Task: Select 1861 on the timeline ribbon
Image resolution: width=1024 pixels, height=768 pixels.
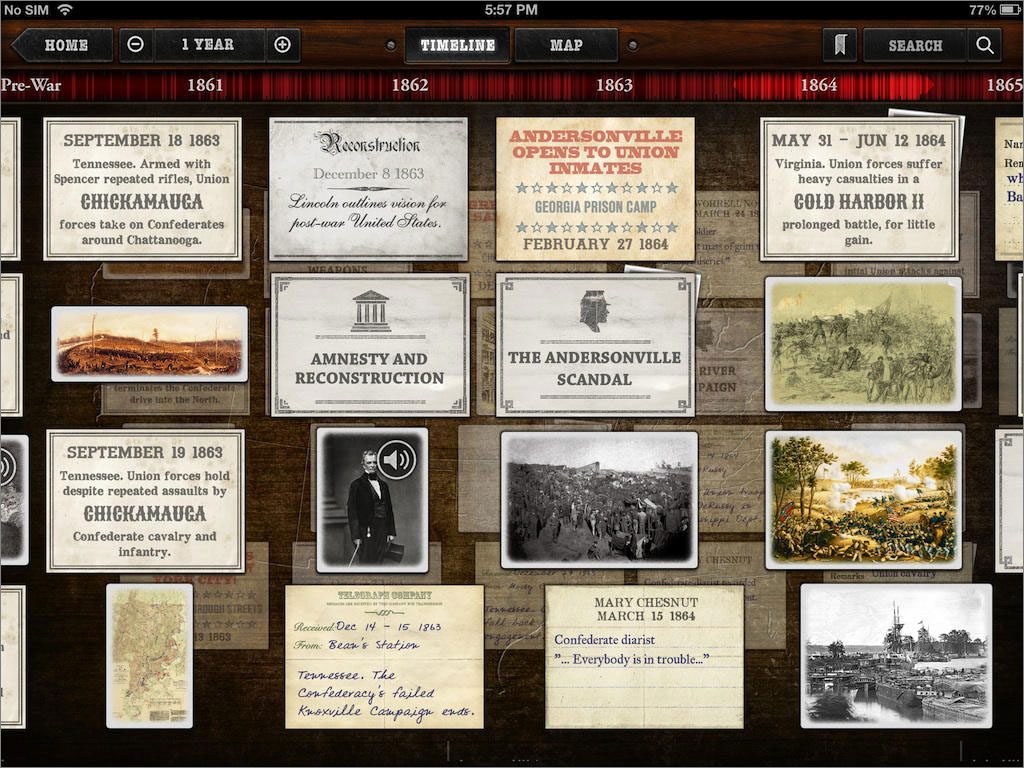Action: tap(205, 85)
